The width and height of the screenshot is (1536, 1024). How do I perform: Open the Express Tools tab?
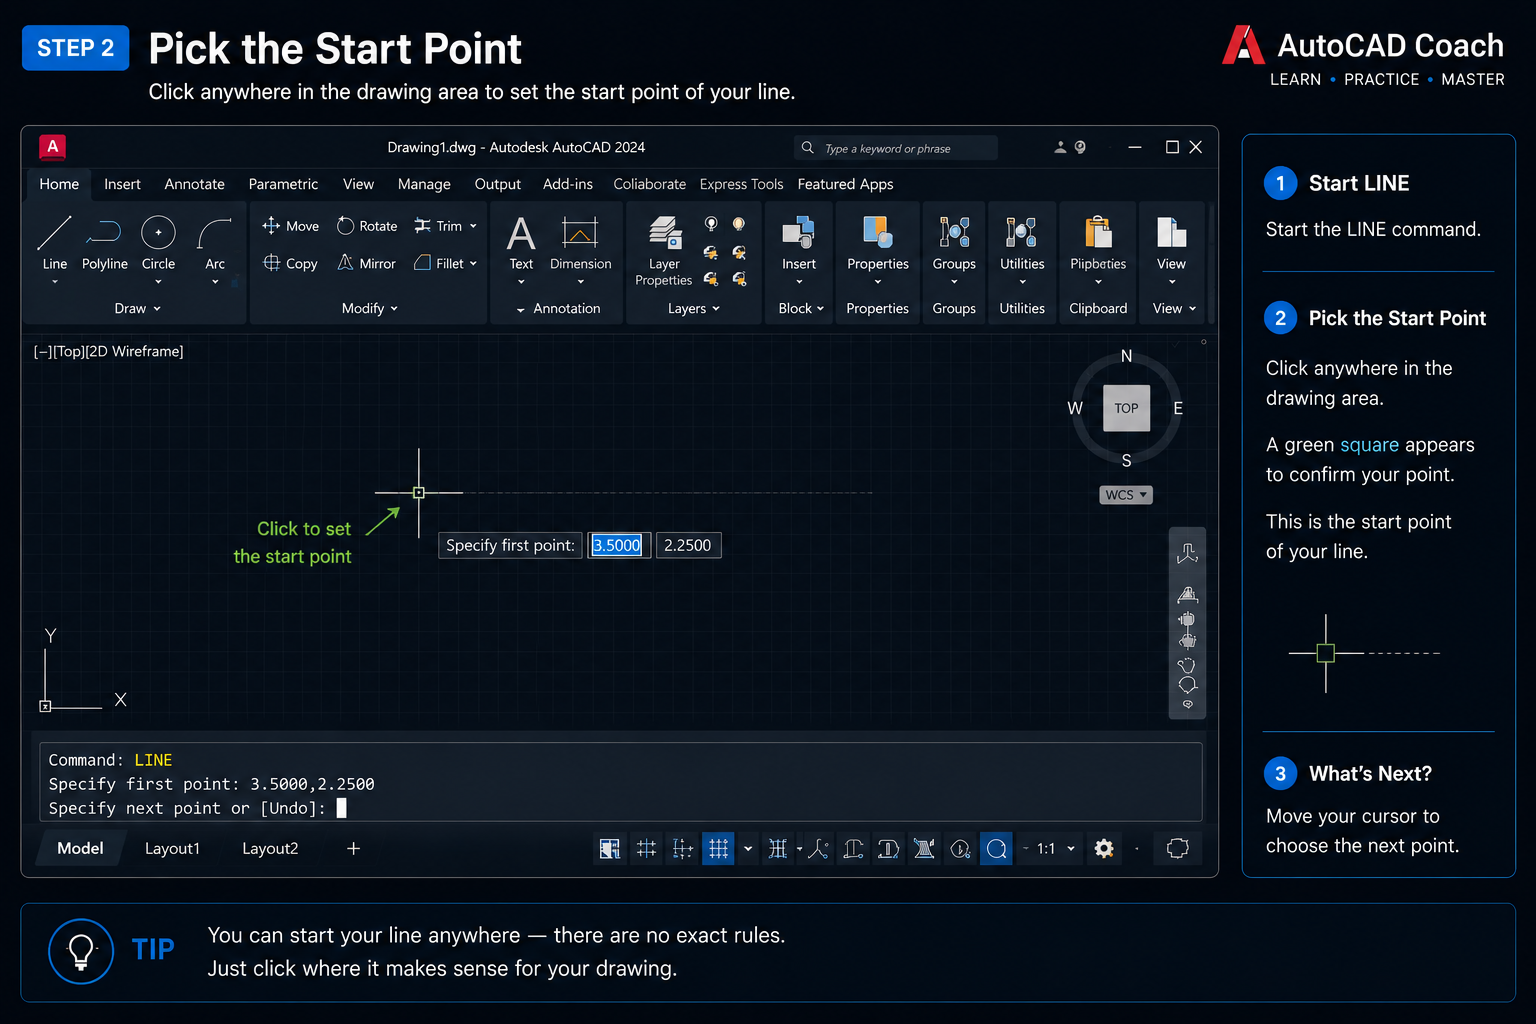(741, 184)
